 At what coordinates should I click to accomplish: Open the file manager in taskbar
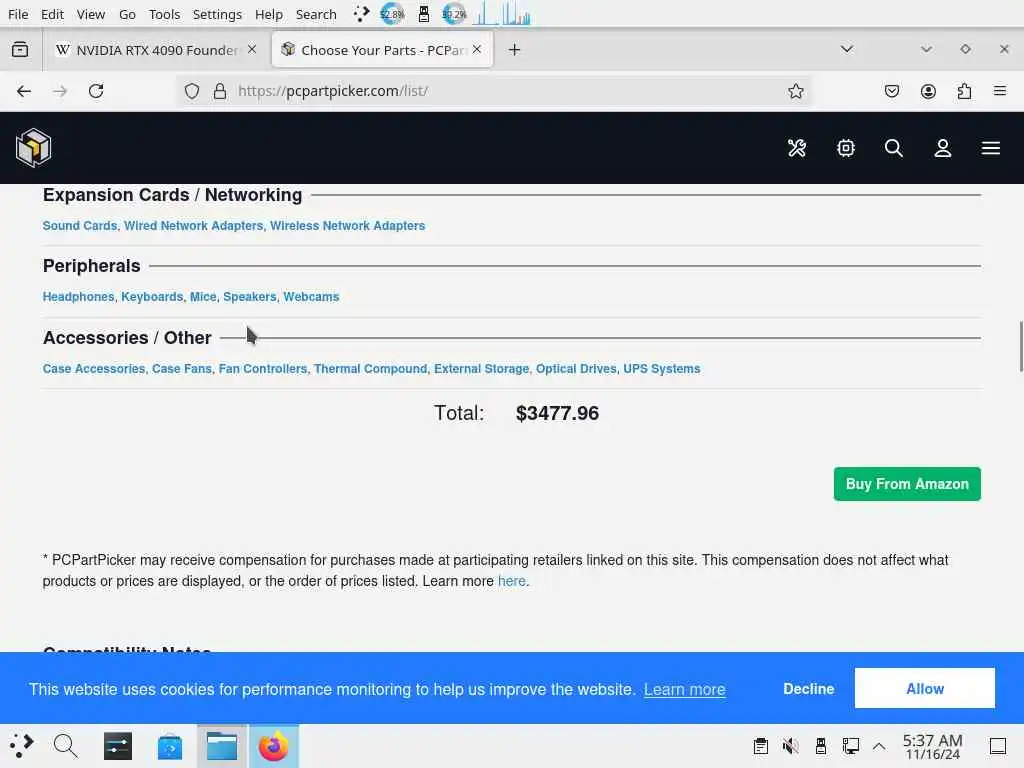[x=222, y=746]
